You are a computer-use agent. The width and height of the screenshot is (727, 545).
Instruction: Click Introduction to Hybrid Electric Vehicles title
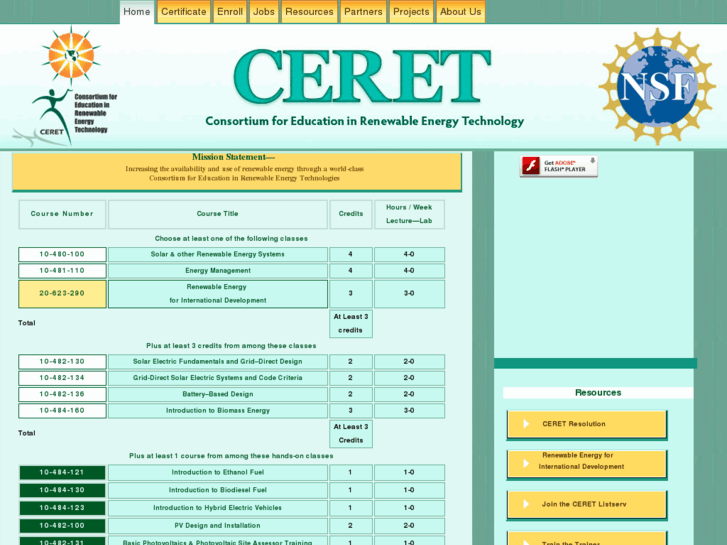(217, 508)
